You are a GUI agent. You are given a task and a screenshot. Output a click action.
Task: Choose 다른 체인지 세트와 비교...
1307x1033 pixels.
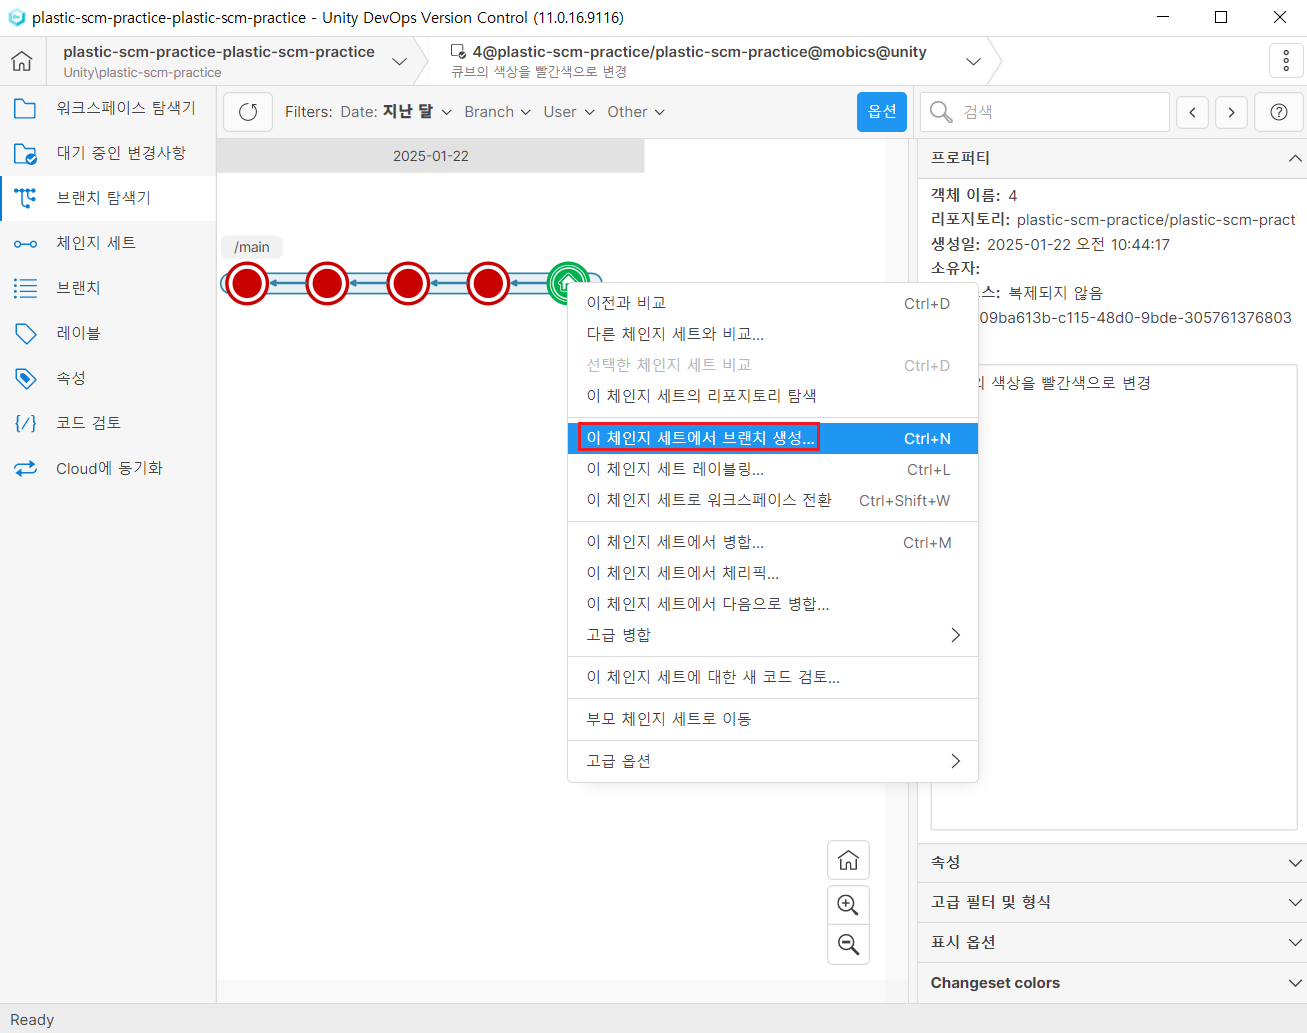[773, 334]
